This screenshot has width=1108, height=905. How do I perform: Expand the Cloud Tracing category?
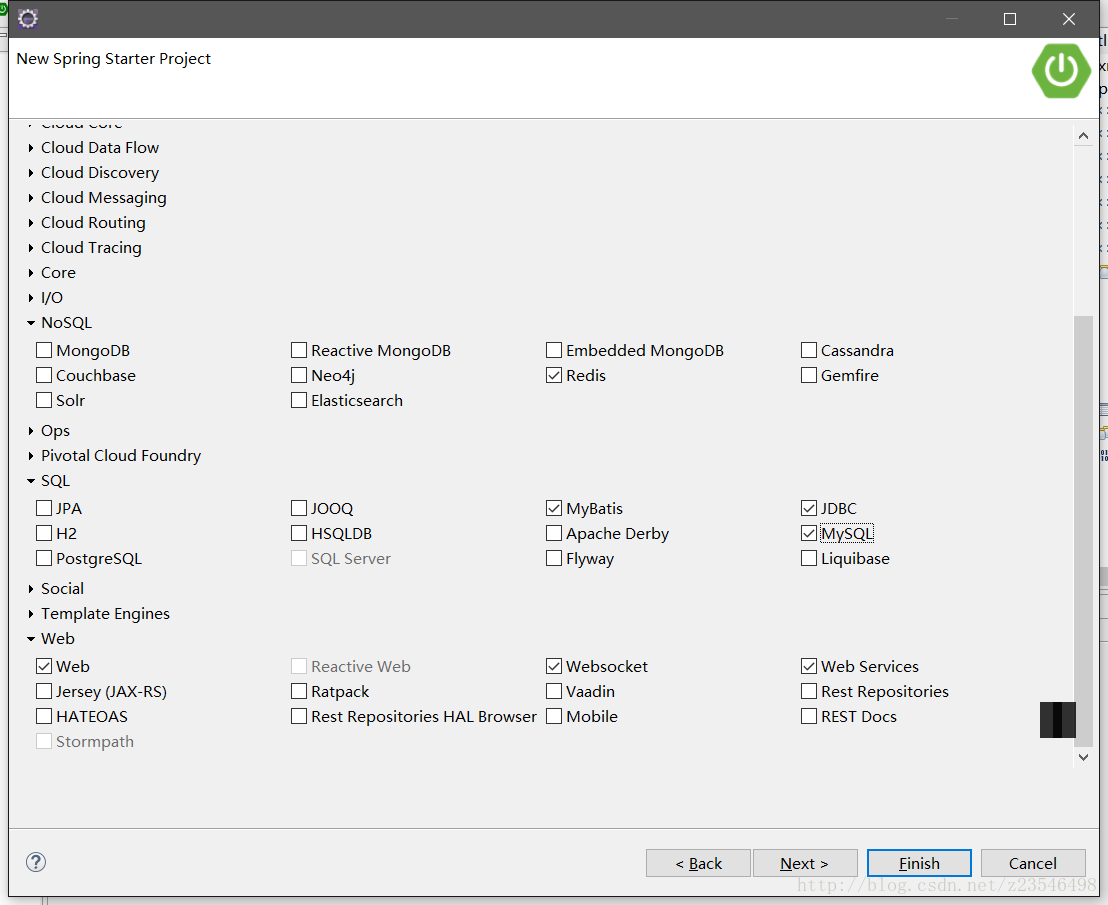pos(31,248)
